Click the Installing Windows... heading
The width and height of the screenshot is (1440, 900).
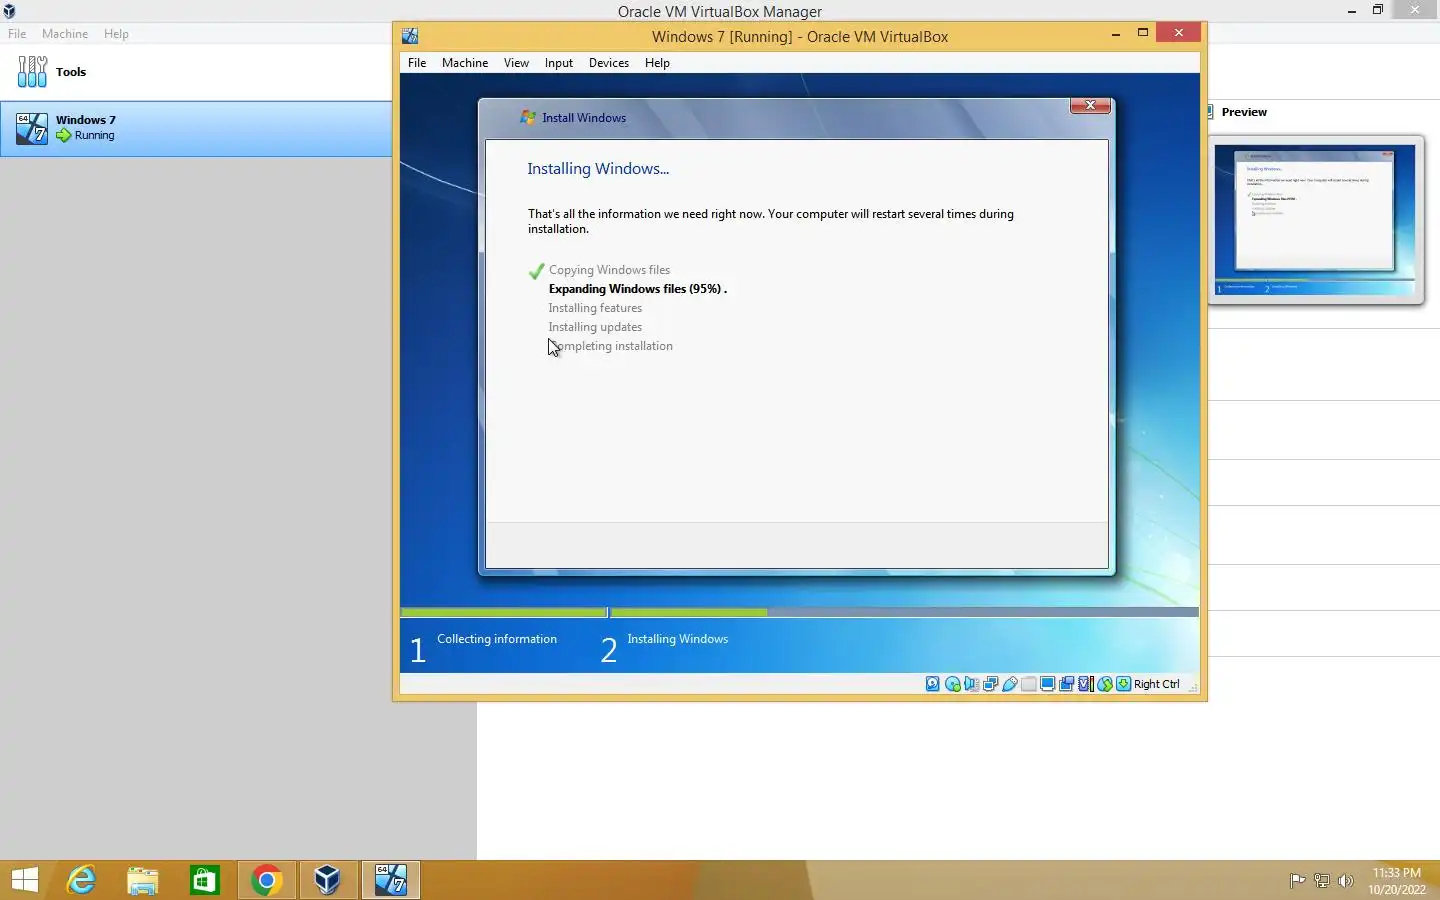(598, 169)
